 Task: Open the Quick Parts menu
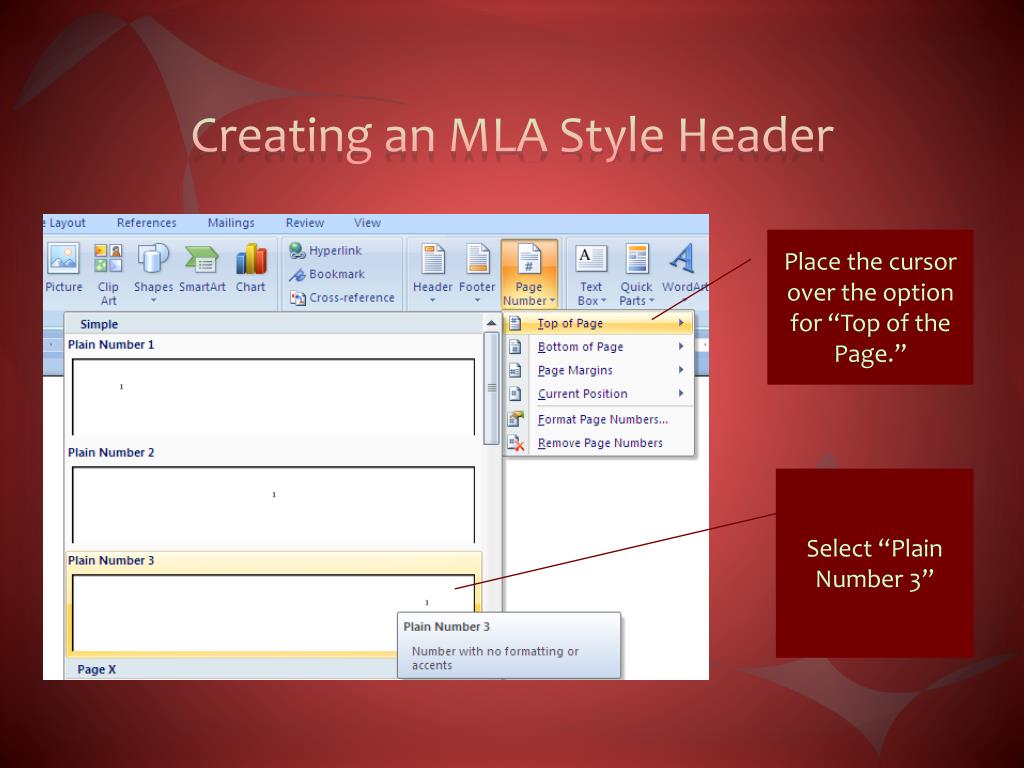[x=636, y=274]
